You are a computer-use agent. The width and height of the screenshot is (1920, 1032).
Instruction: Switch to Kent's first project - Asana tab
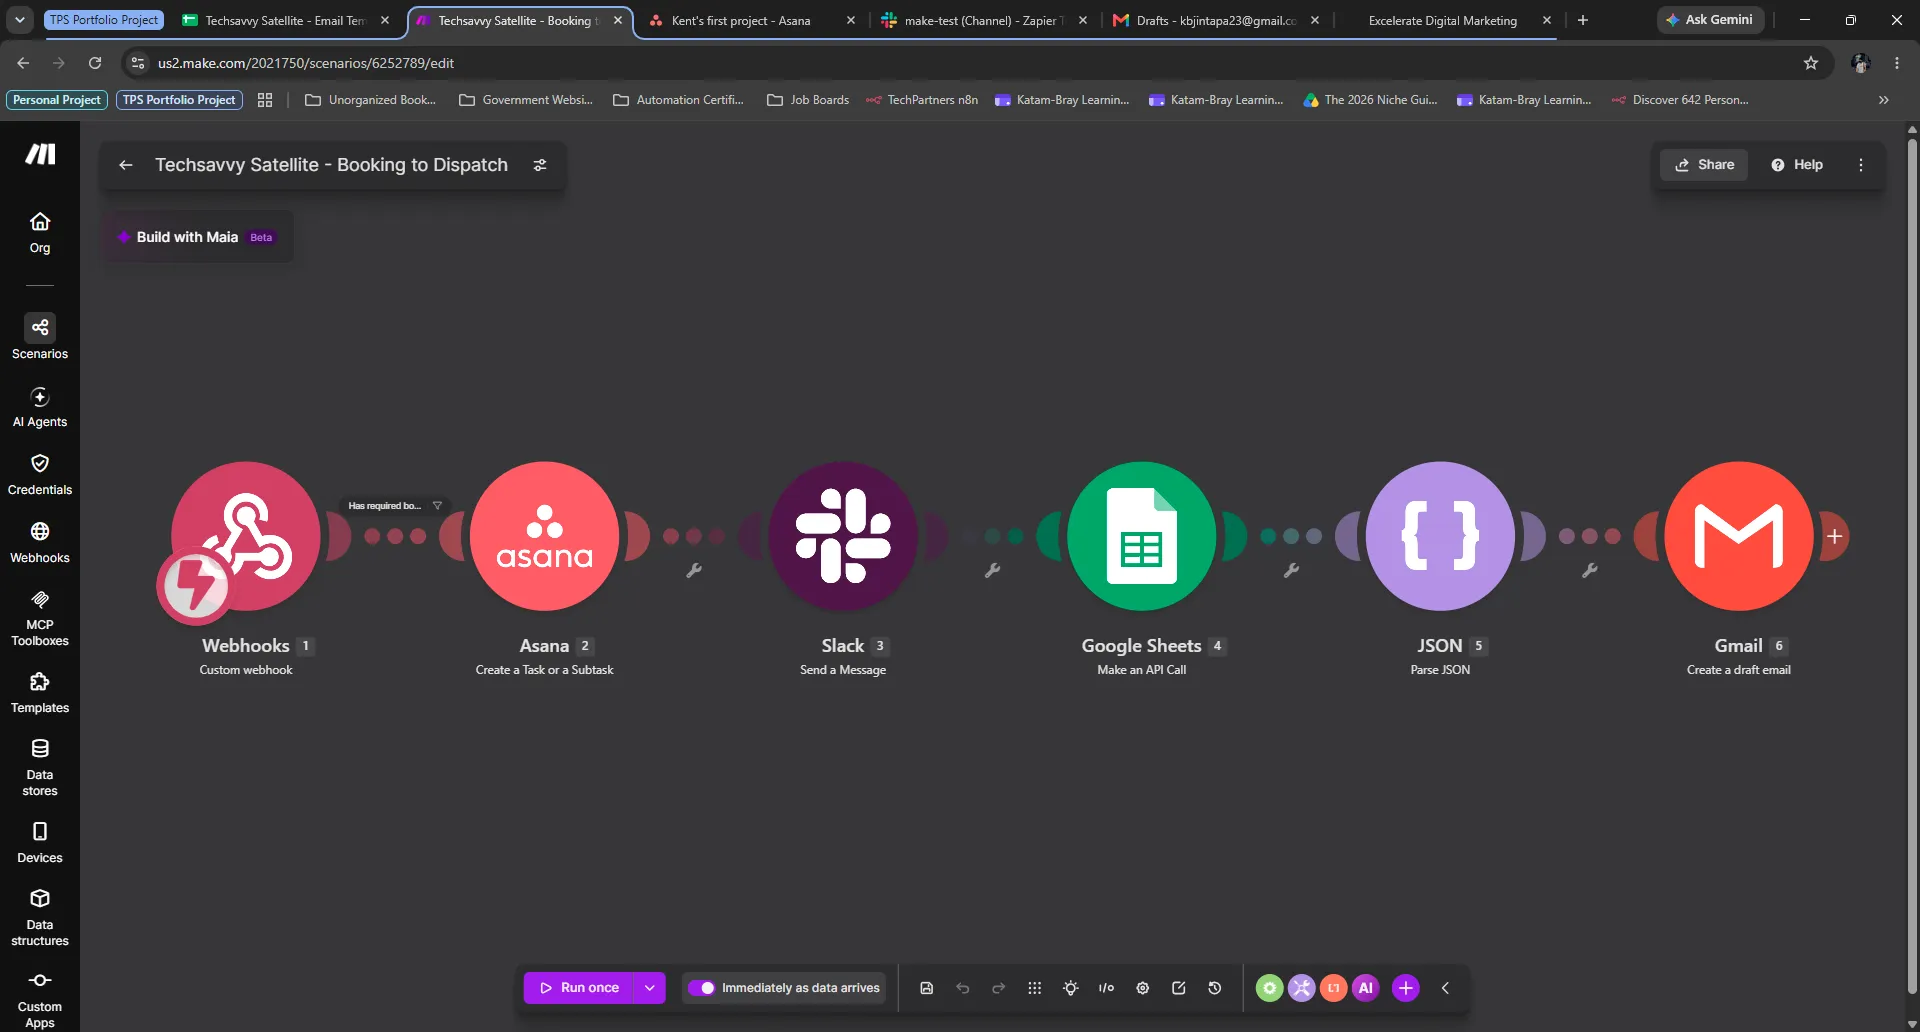[x=741, y=20]
